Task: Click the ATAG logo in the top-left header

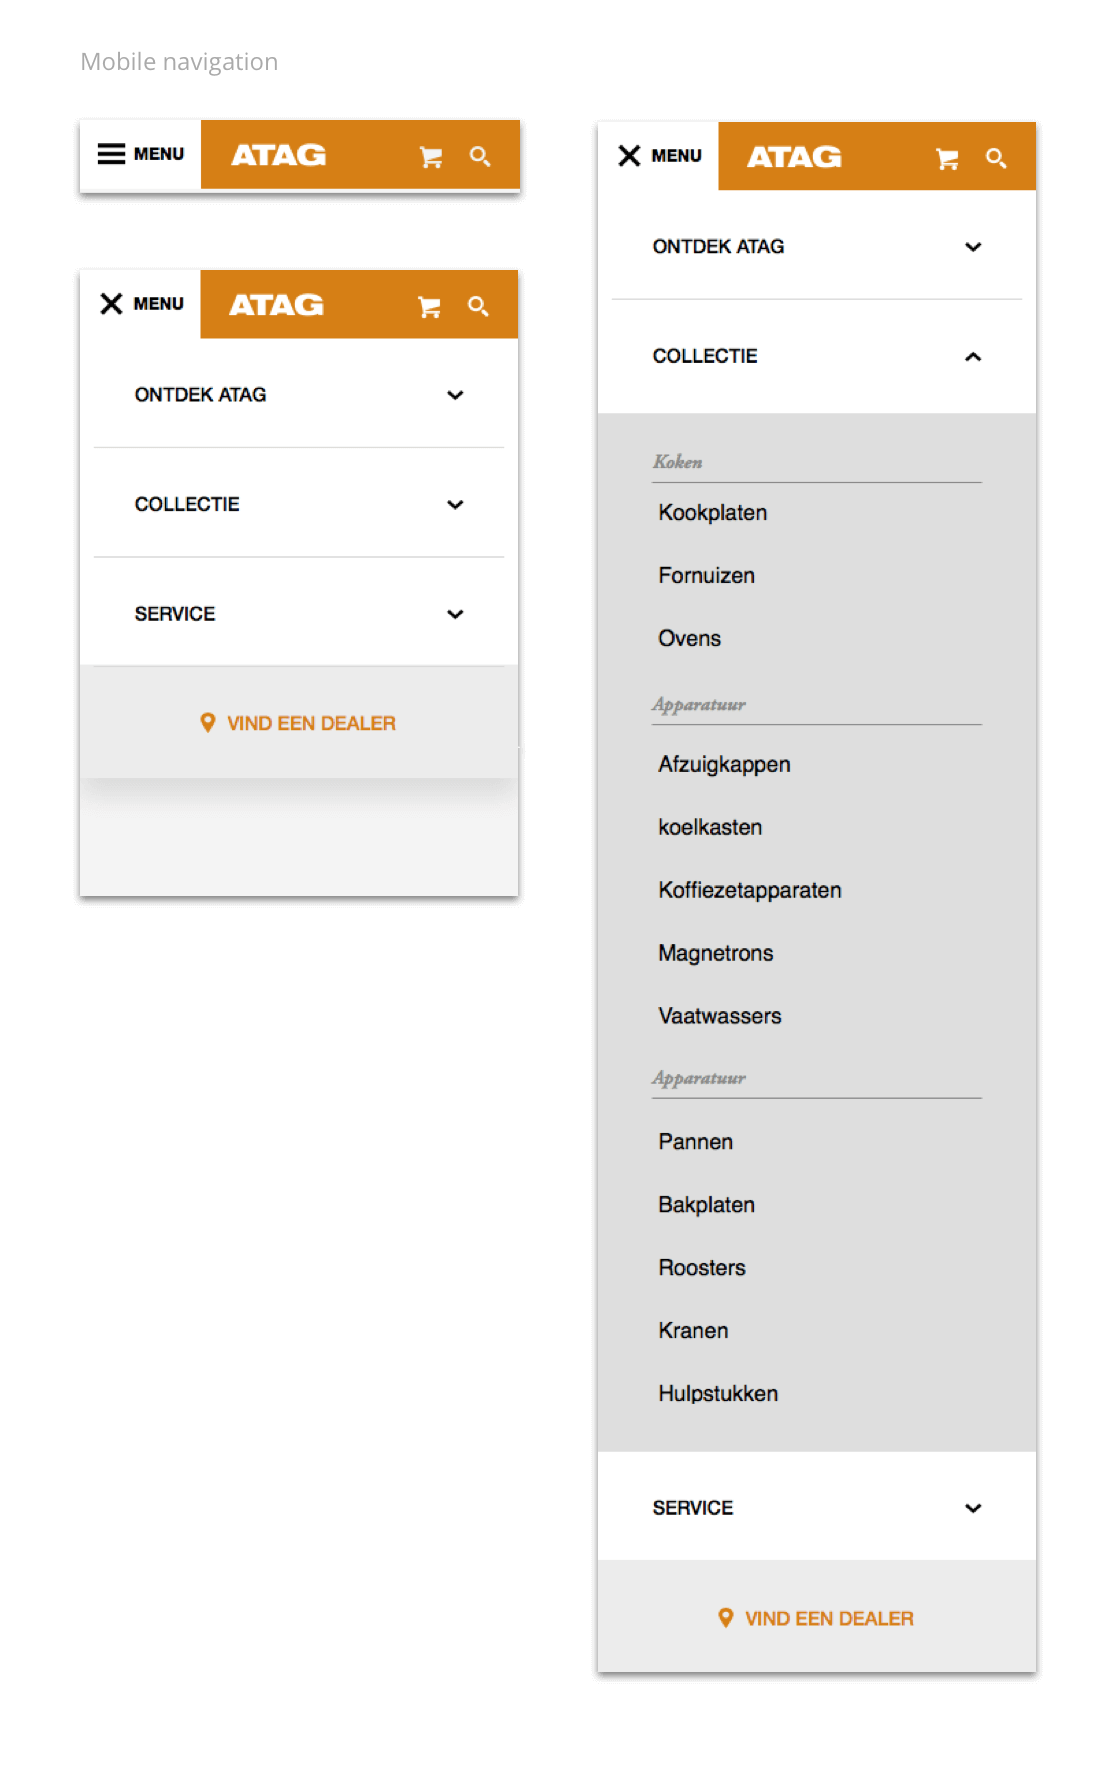Action: (x=279, y=155)
